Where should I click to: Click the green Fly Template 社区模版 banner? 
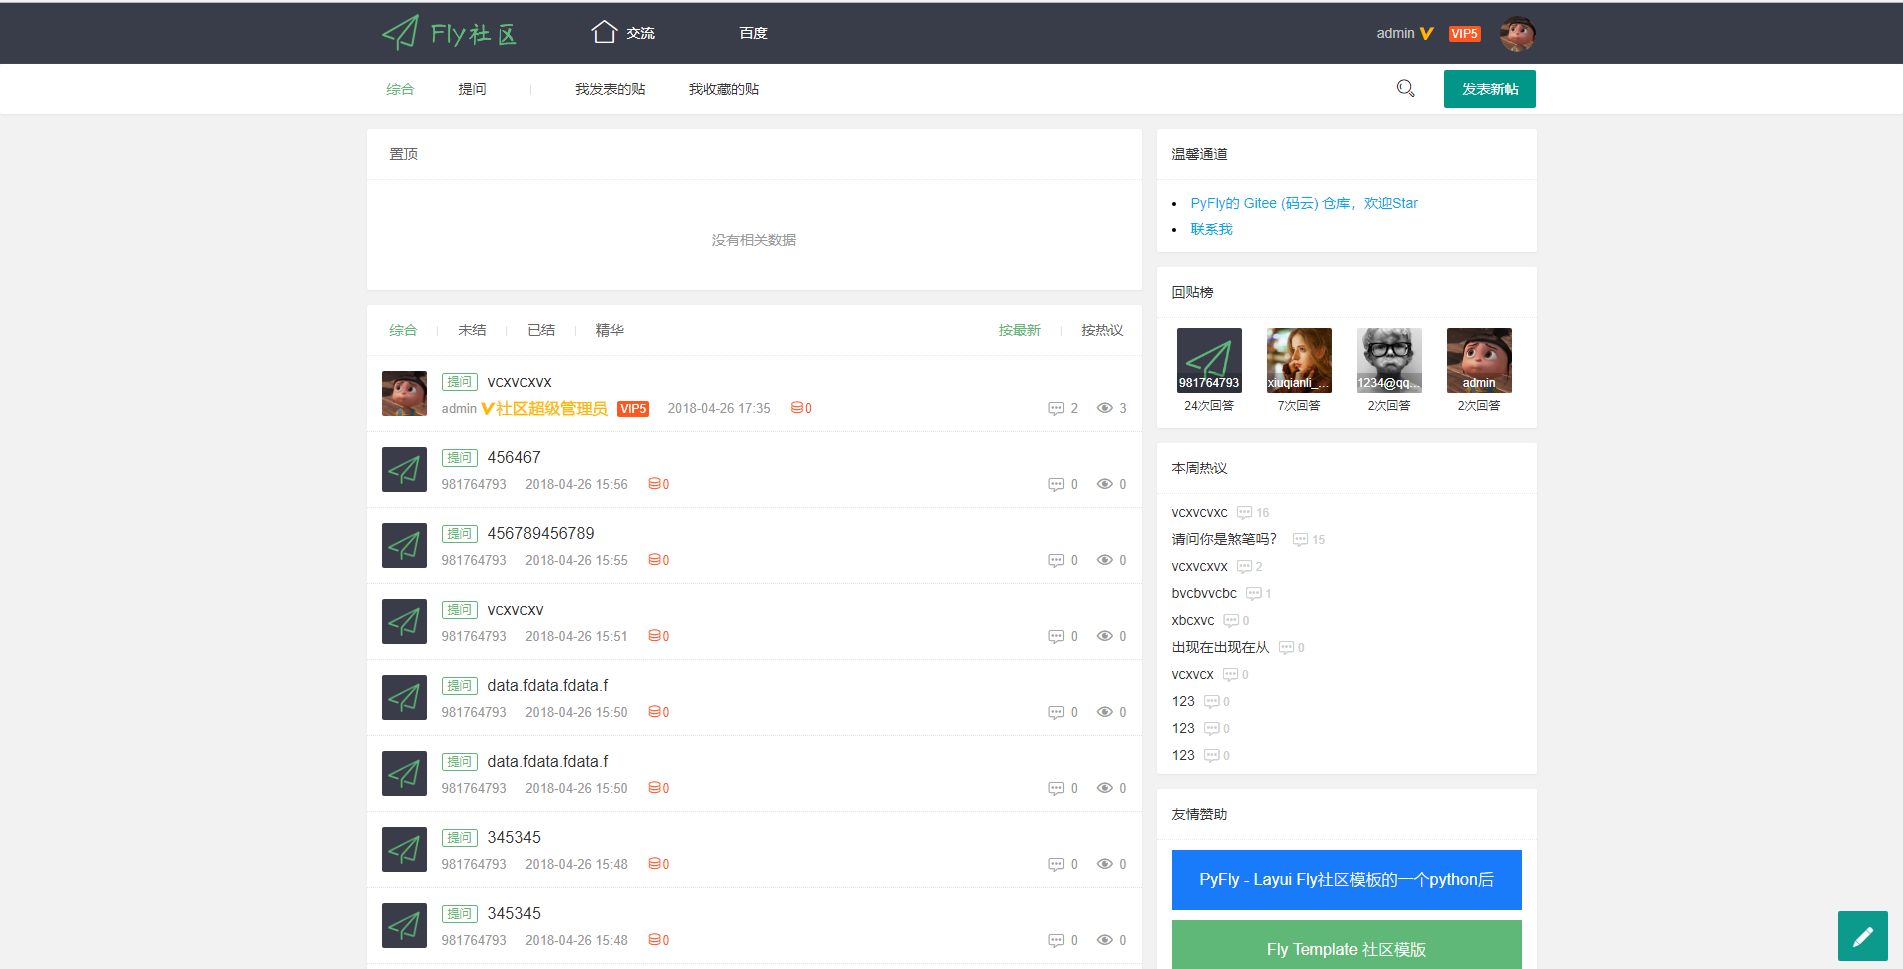point(1346,945)
